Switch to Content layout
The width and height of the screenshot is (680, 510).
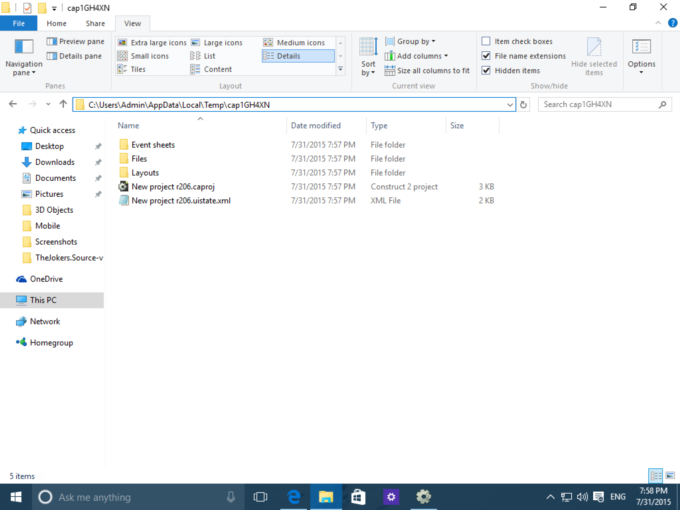(x=211, y=69)
